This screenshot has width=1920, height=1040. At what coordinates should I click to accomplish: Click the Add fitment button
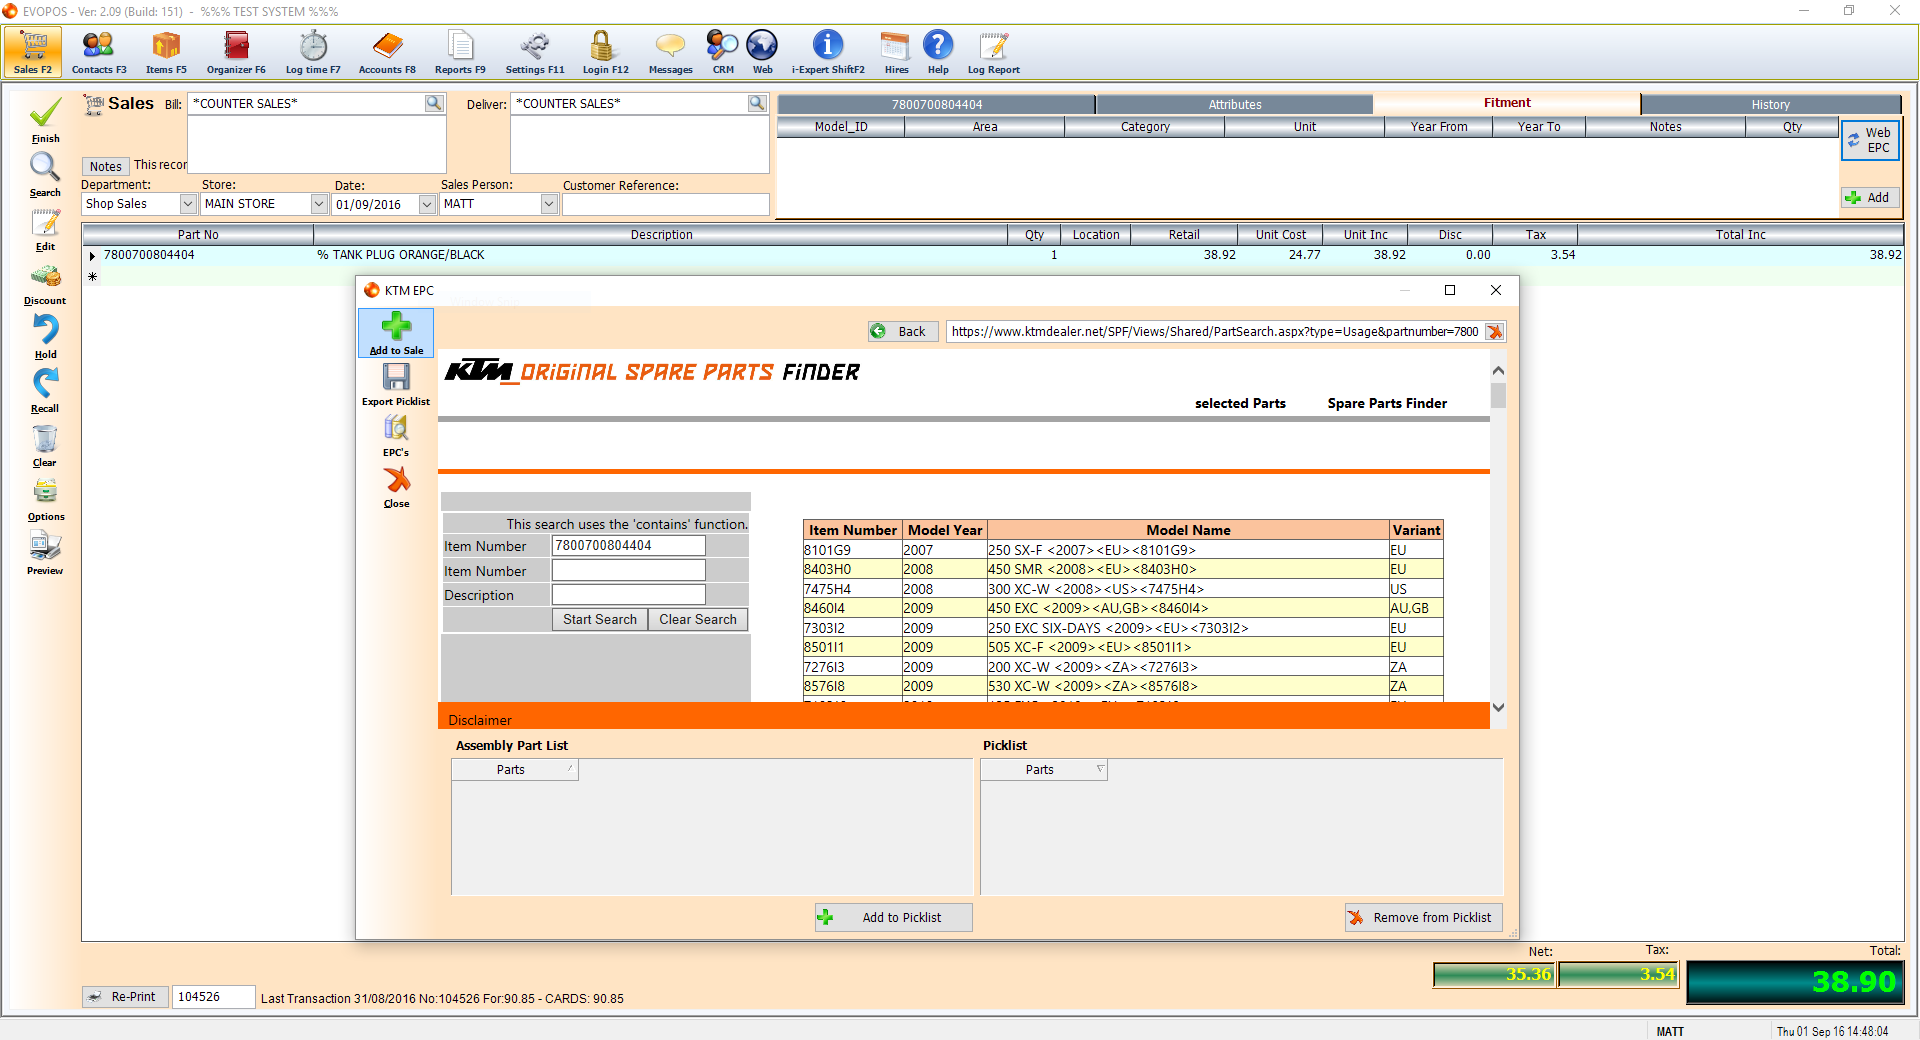click(1870, 198)
